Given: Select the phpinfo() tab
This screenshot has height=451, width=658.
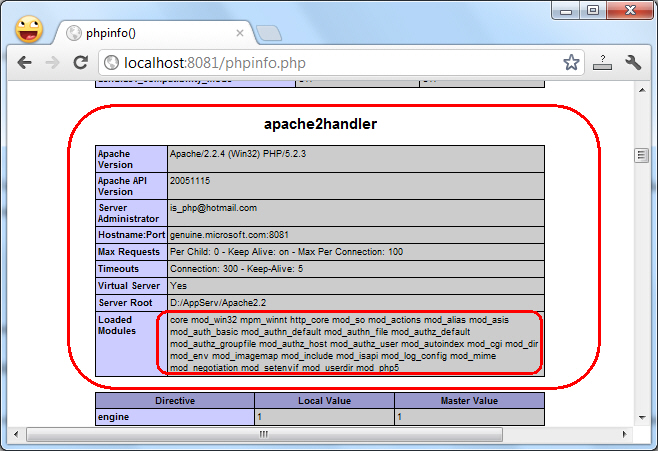Looking at the screenshot, I should click(155, 33).
